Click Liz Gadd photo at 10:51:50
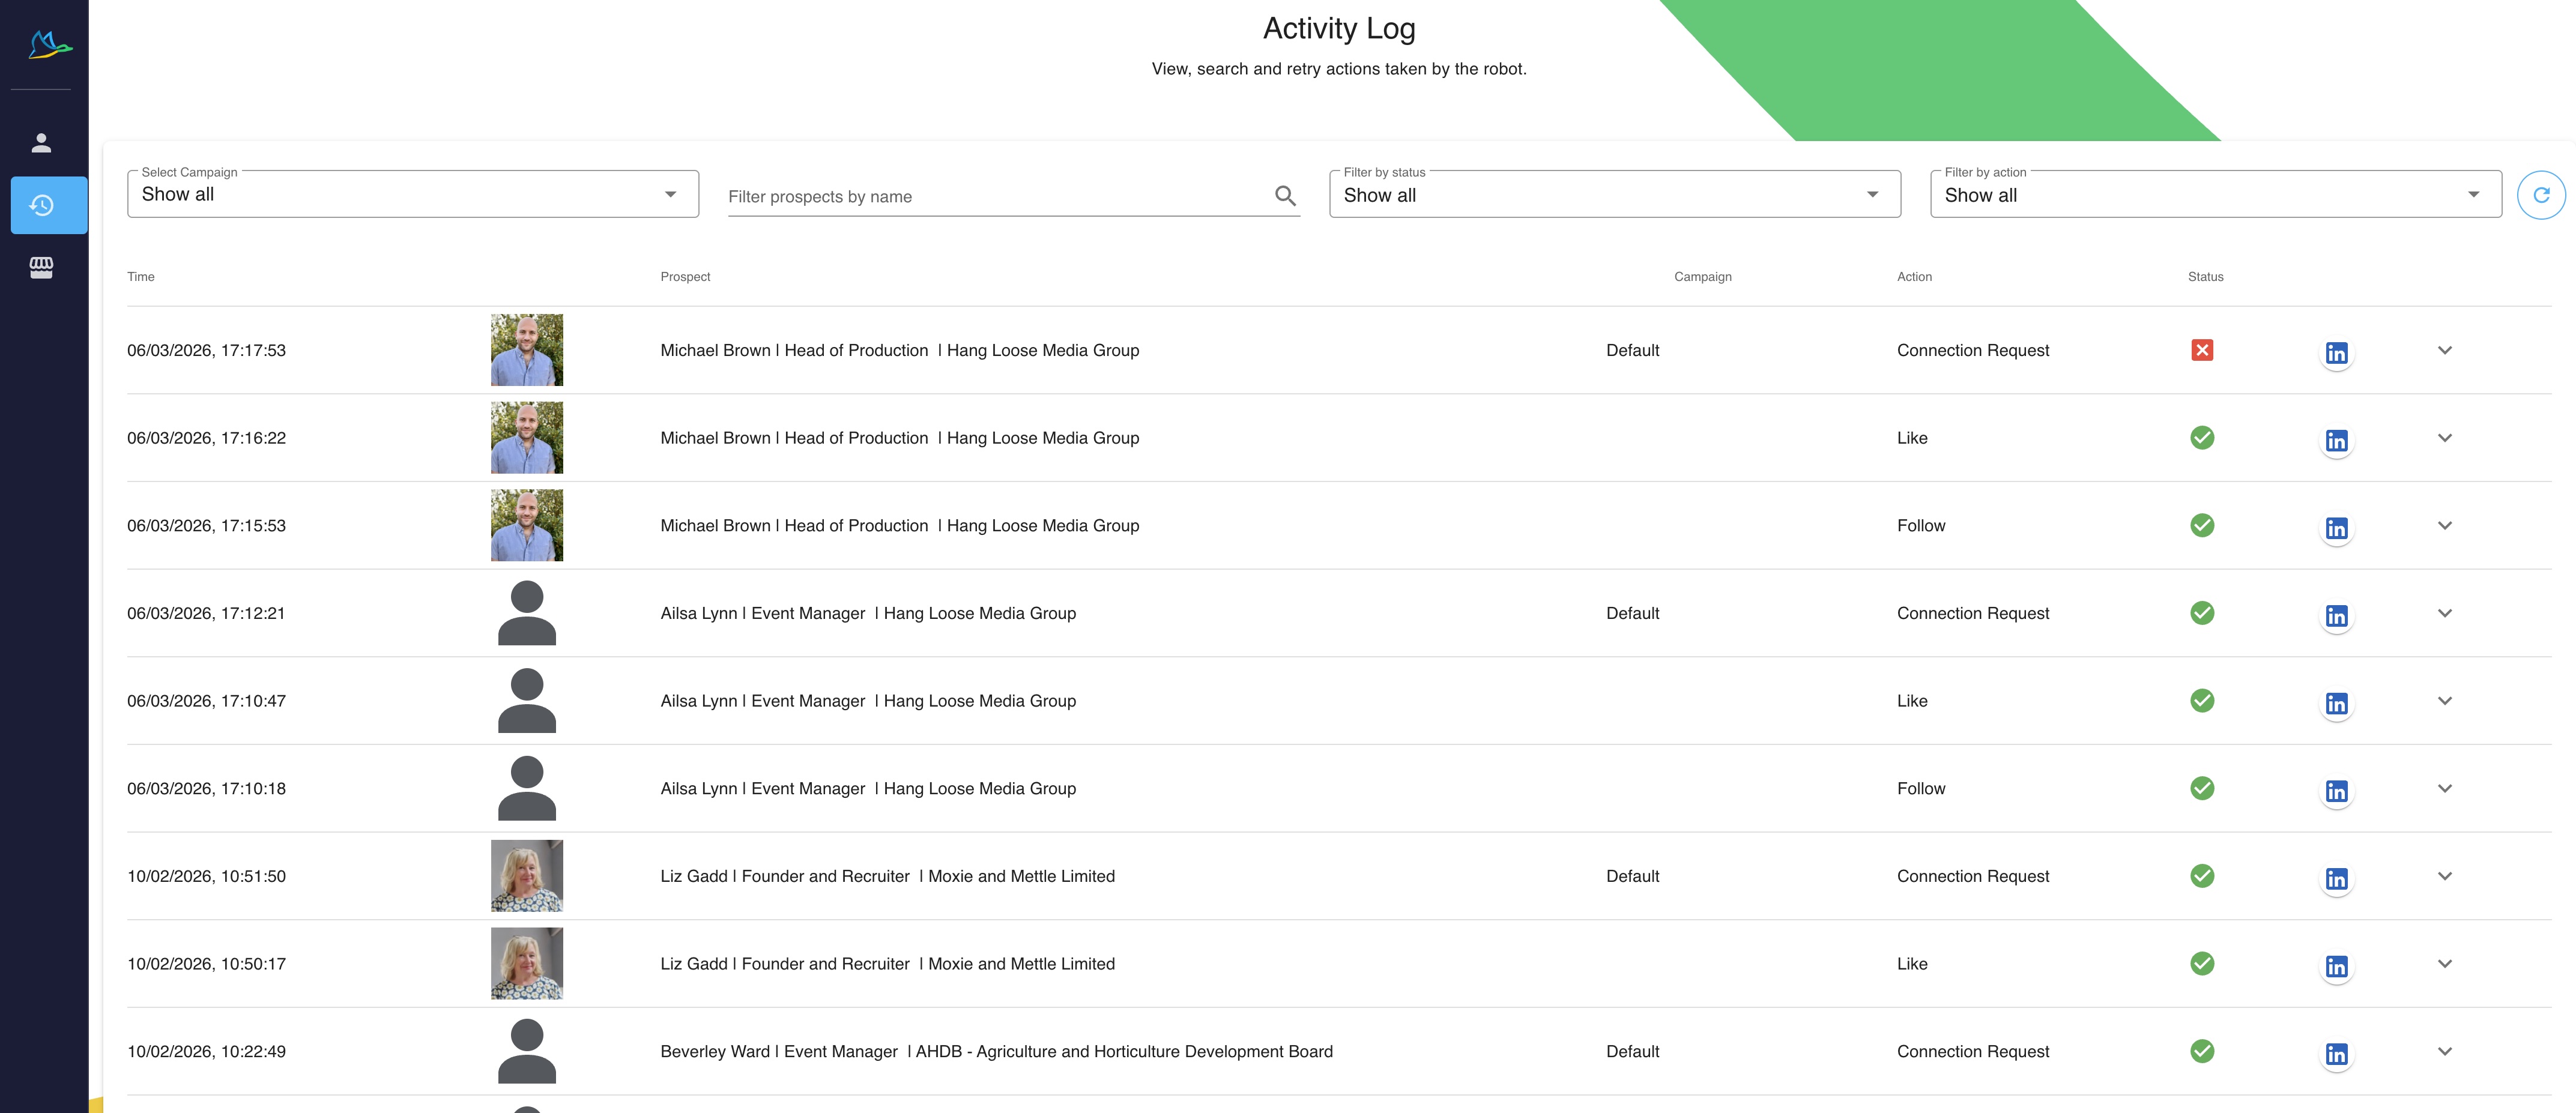The width and height of the screenshot is (2576, 1113). click(x=527, y=876)
